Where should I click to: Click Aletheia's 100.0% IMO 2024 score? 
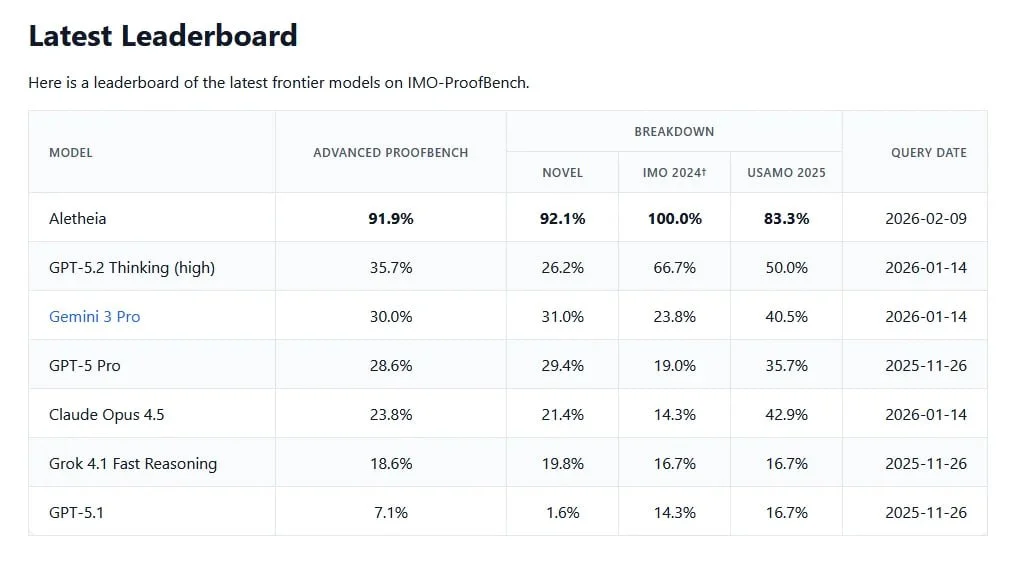[x=674, y=218]
